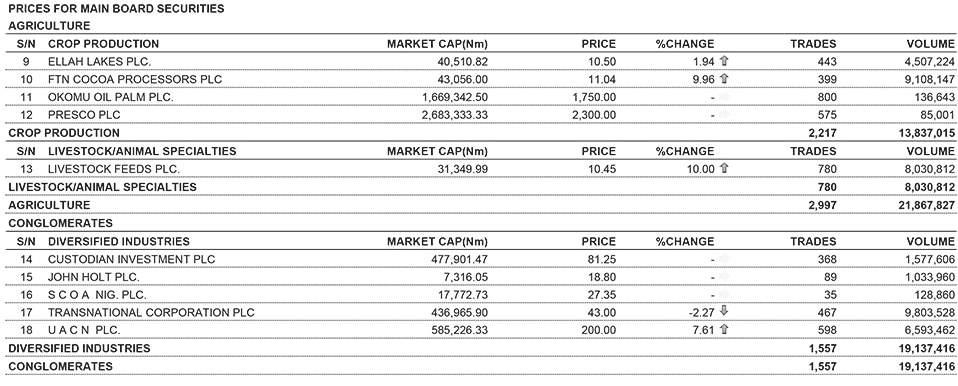Click the VOLUME header in Diversified Industries table

point(931,241)
